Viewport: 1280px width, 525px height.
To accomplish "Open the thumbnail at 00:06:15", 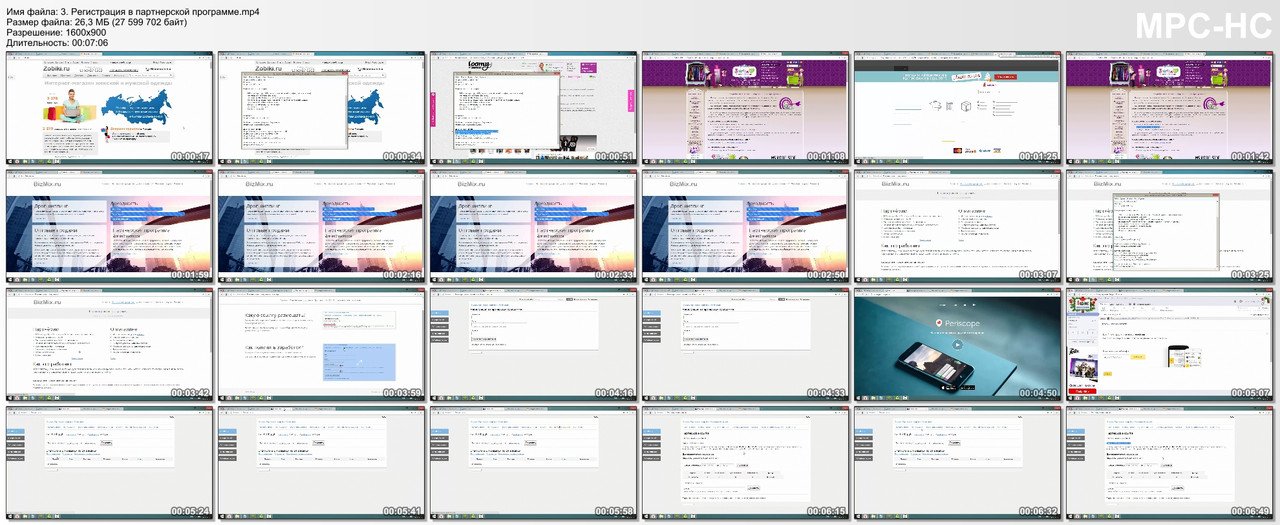I will [x=745, y=464].
